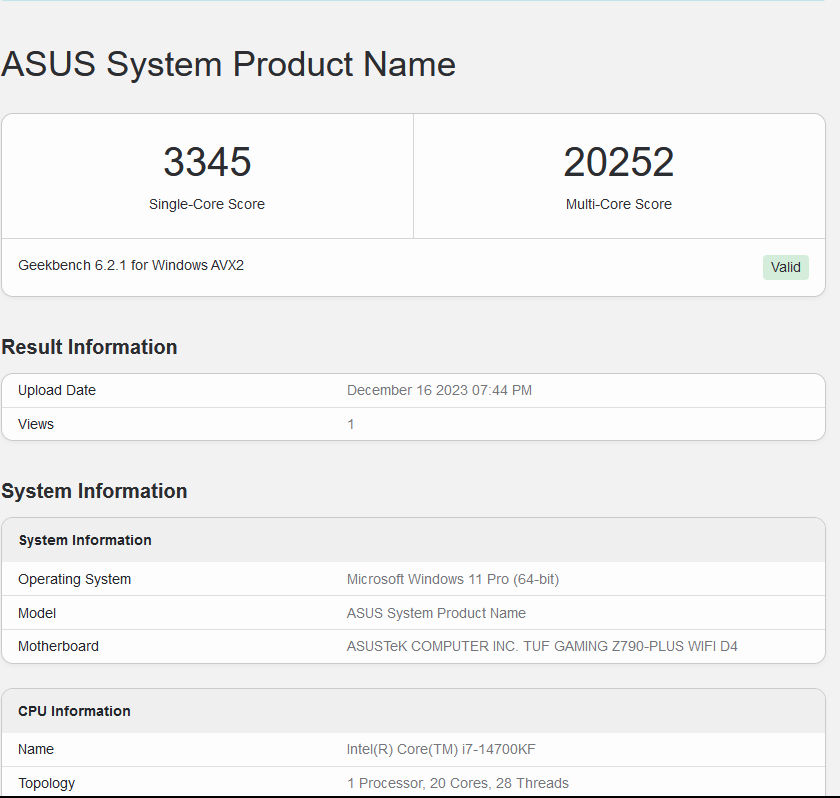Select the TUF GAMING Z790-PLUS WIFI D4 motherboard value
This screenshot has width=840, height=798.
[542, 646]
